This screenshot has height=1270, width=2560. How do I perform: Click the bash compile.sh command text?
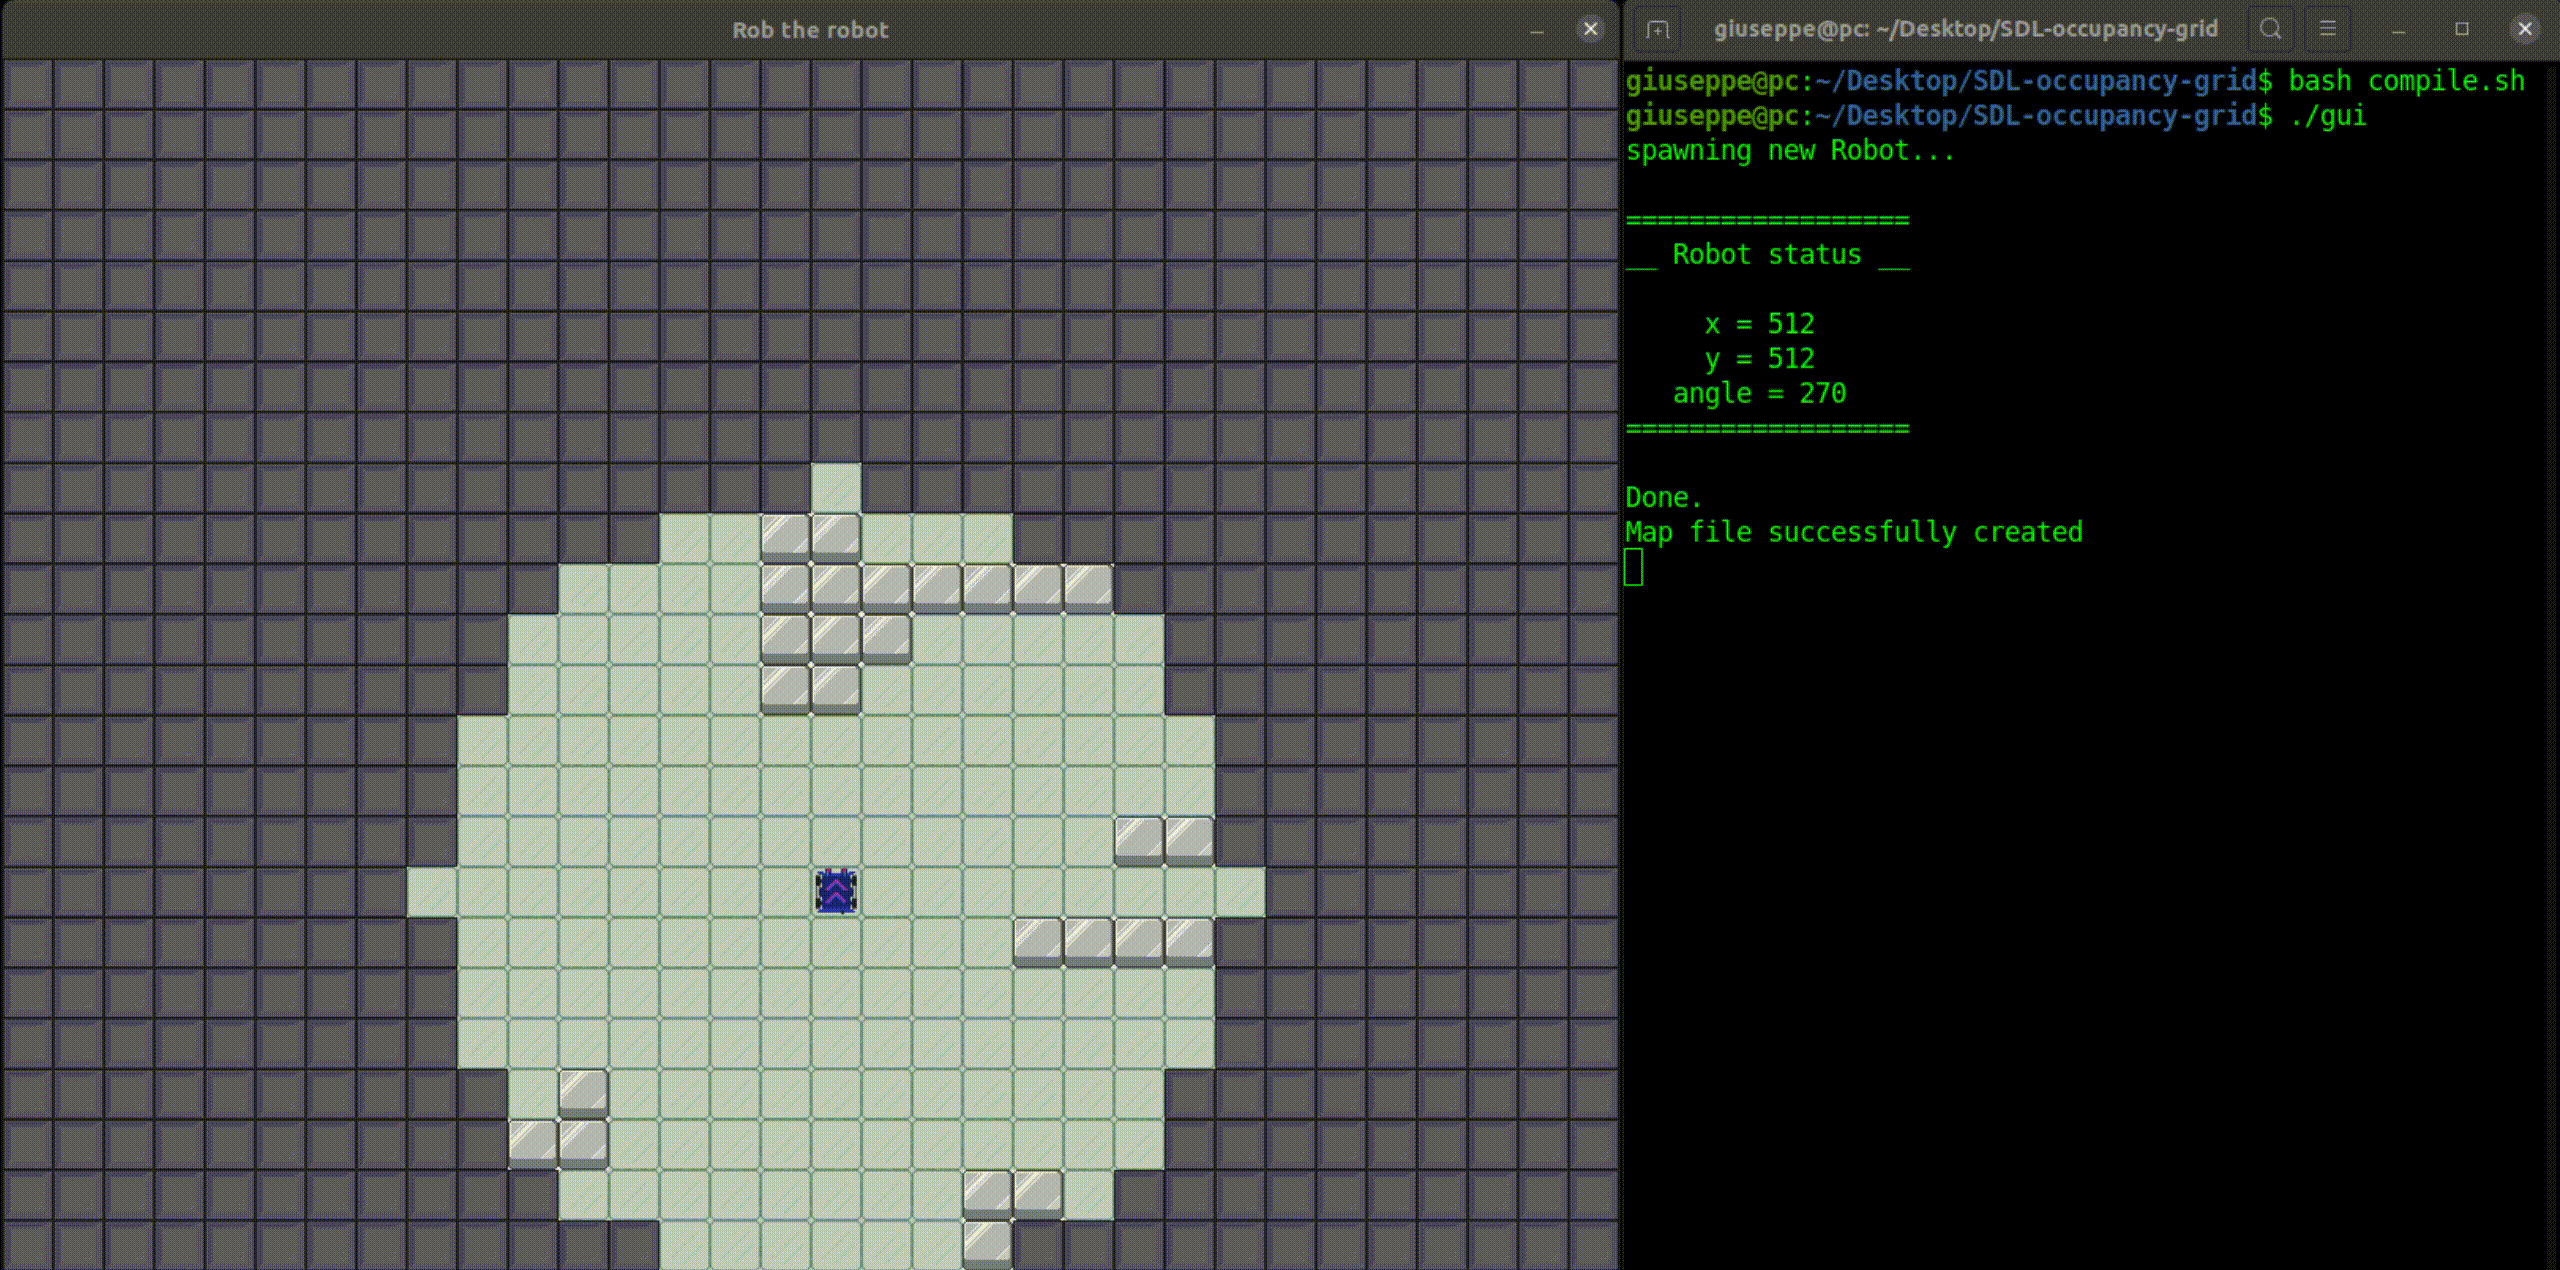2406,81
